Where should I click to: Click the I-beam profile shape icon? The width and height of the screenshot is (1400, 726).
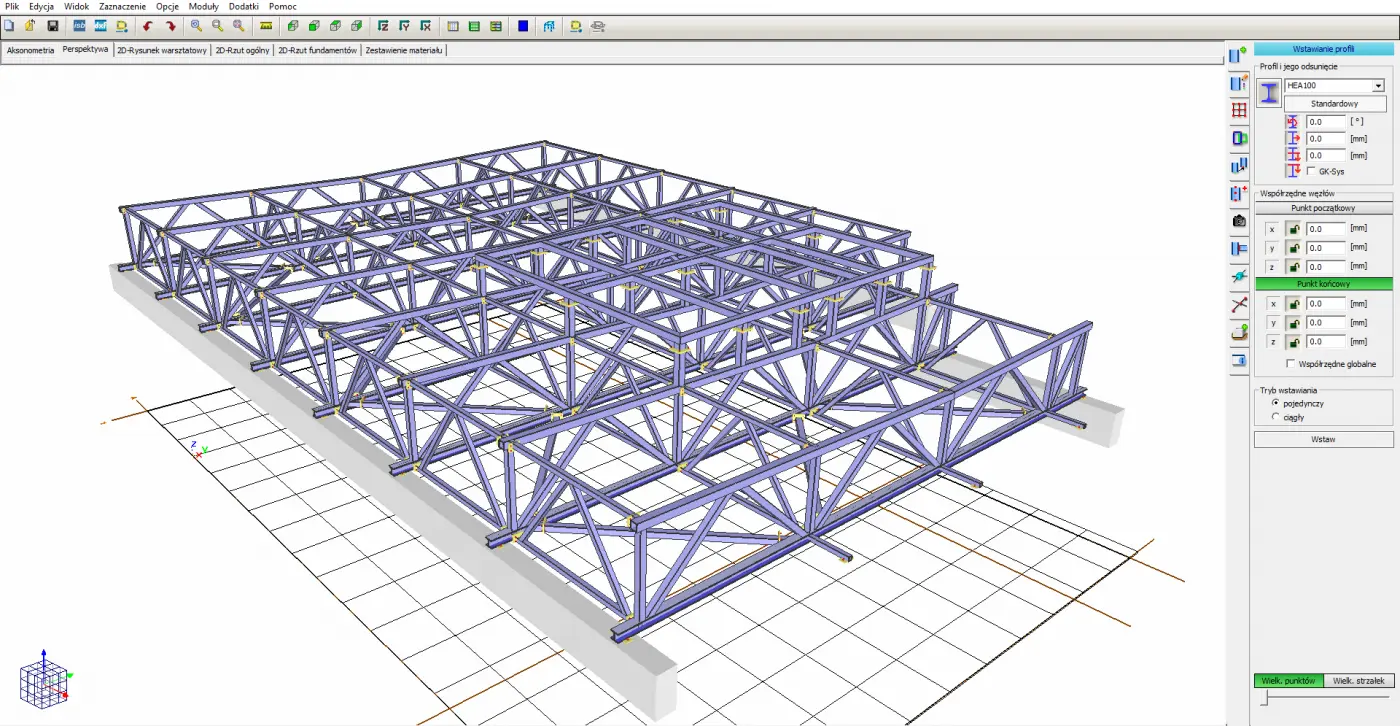pyautogui.click(x=1269, y=93)
